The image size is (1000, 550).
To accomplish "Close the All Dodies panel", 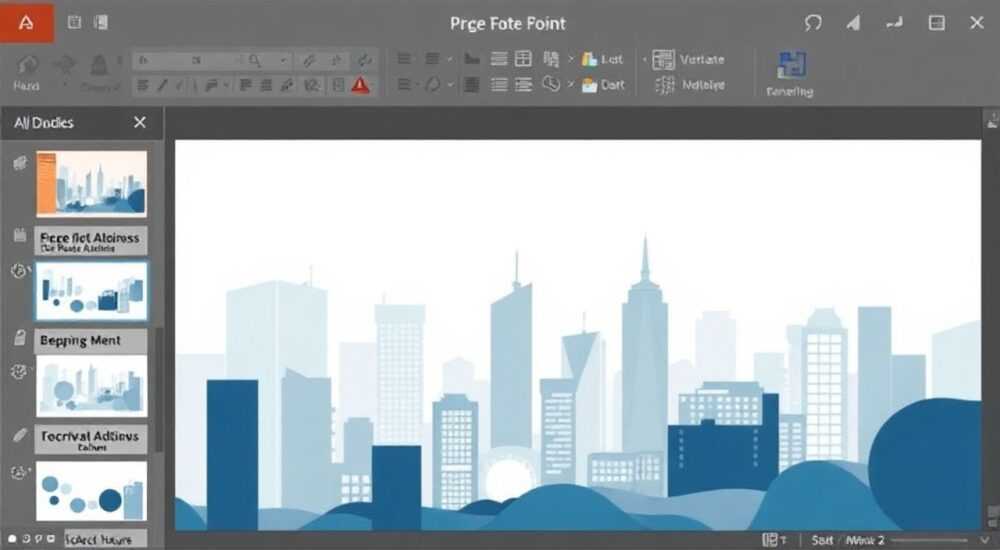I will click(140, 122).
